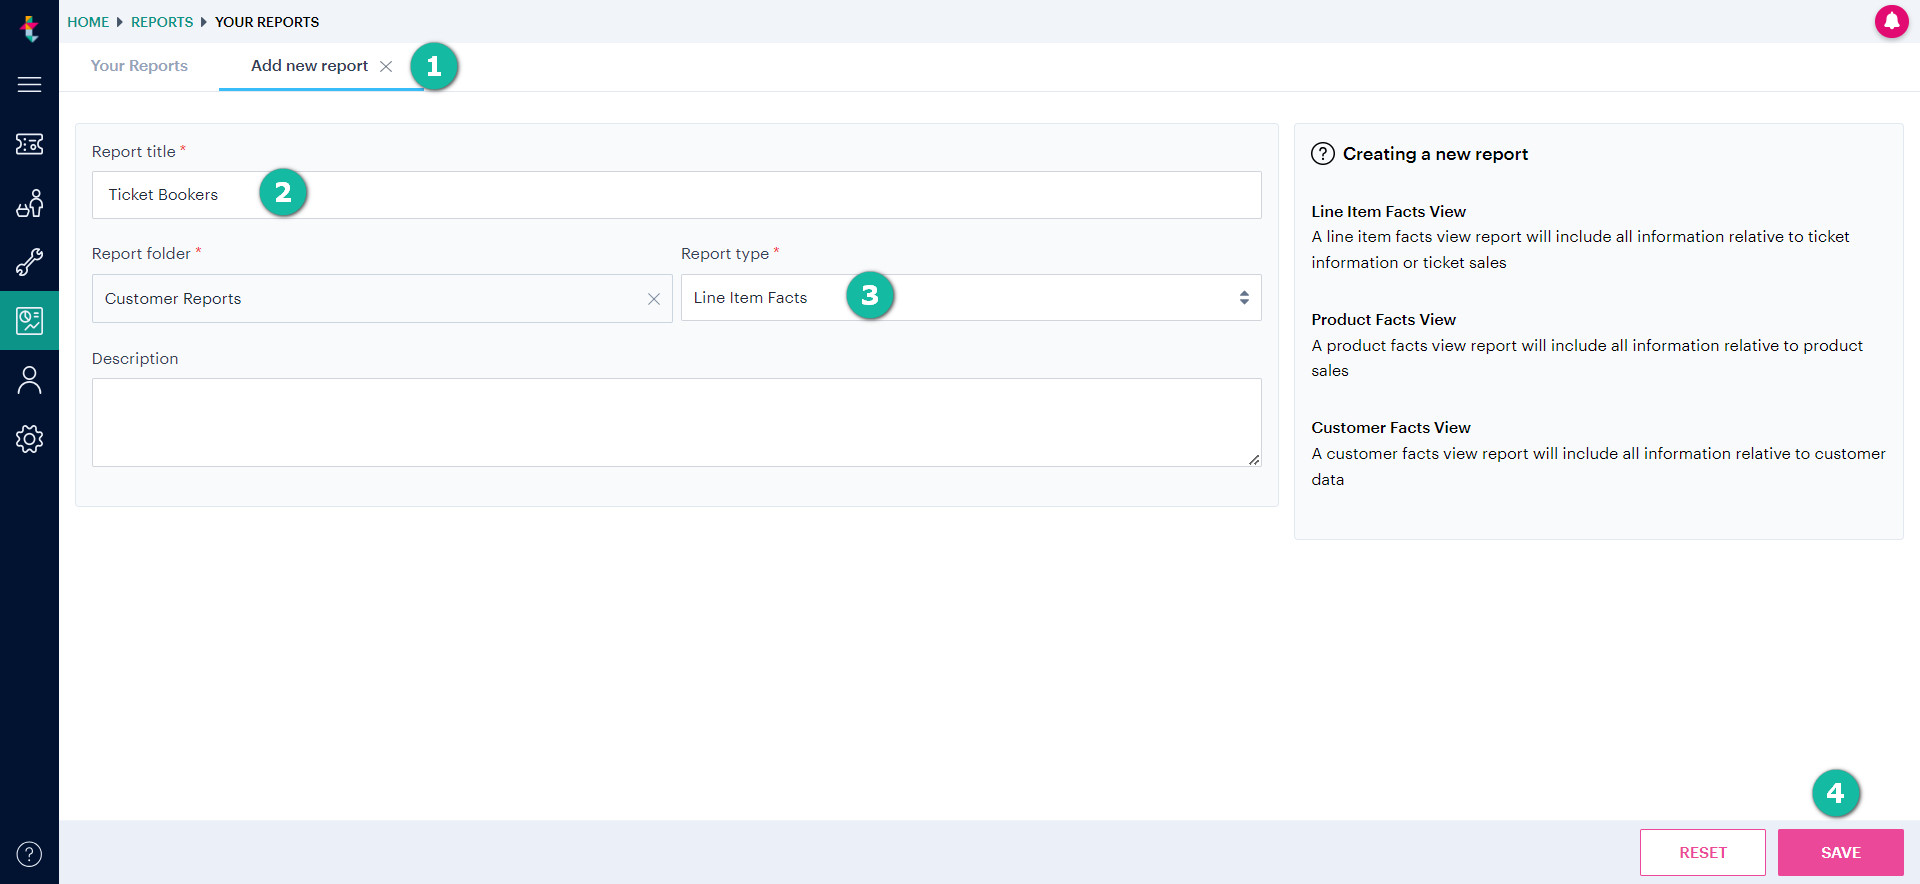Select the Add new report tab

309,66
